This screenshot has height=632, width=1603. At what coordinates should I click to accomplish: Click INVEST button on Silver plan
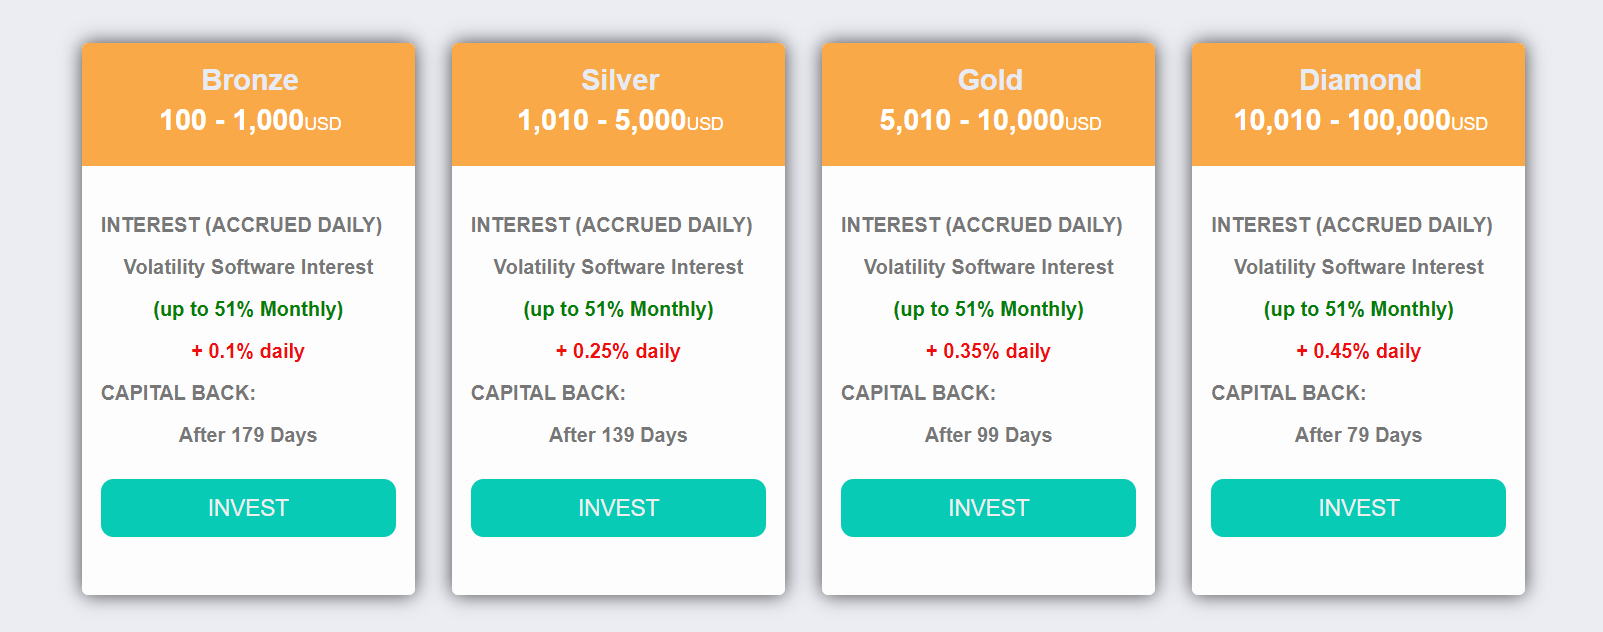click(x=618, y=508)
